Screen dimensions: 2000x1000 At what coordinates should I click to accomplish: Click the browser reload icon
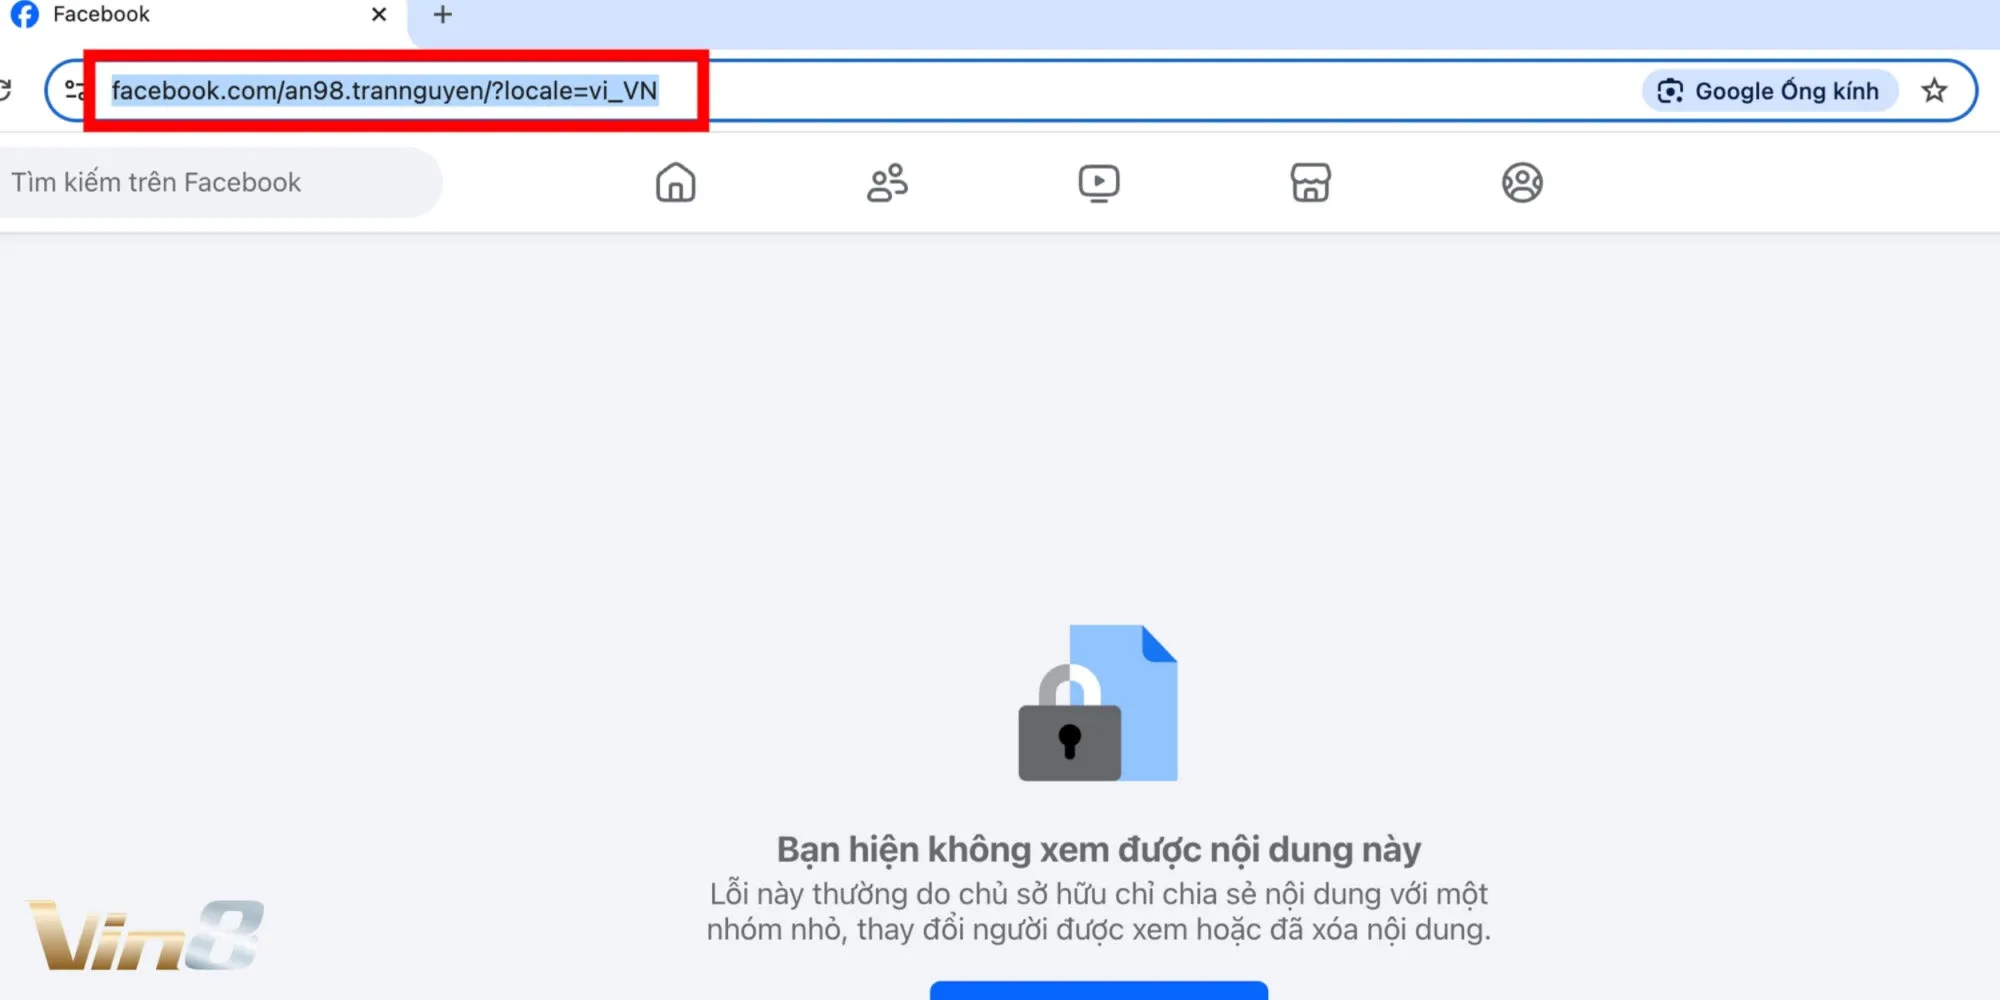click(5, 90)
